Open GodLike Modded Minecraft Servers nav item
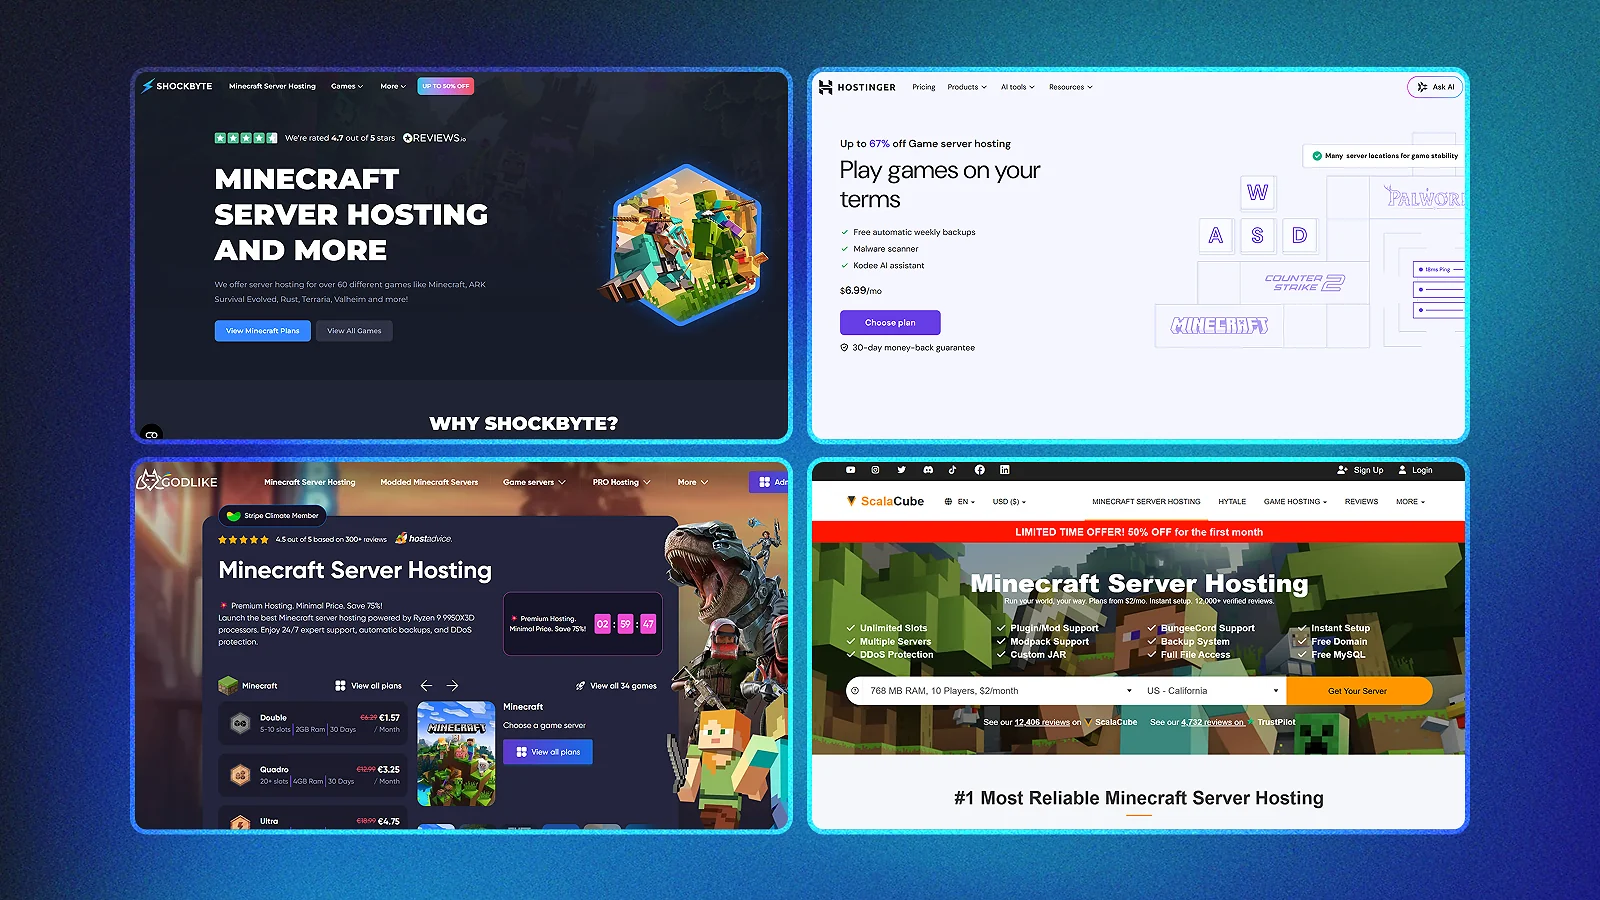The image size is (1600, 900). click(429, 482)
